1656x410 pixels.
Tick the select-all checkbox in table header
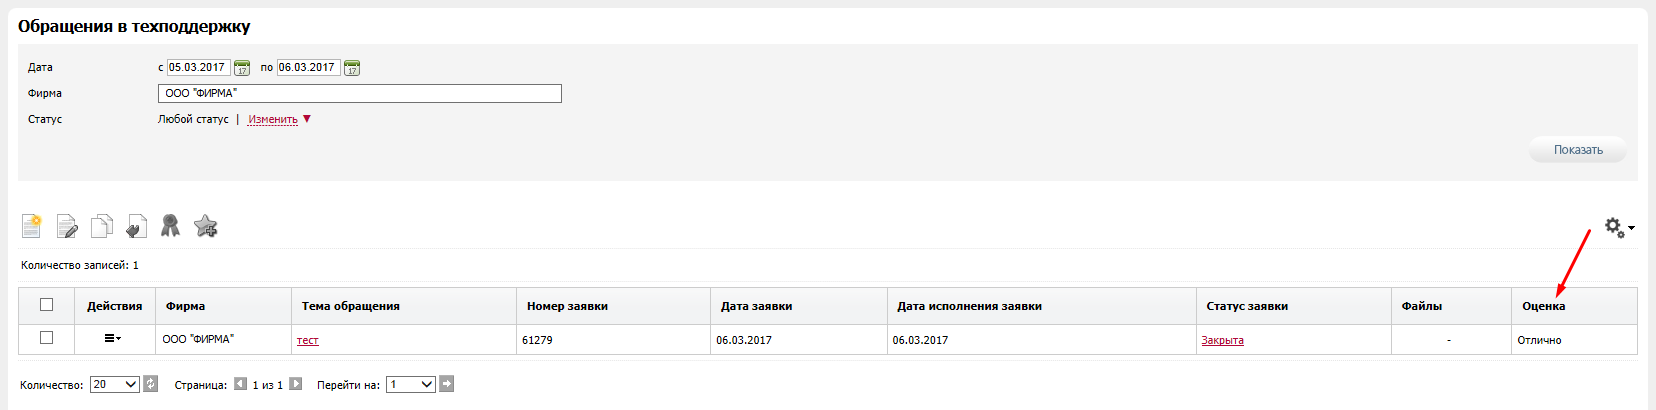click(x=46, y=305)
